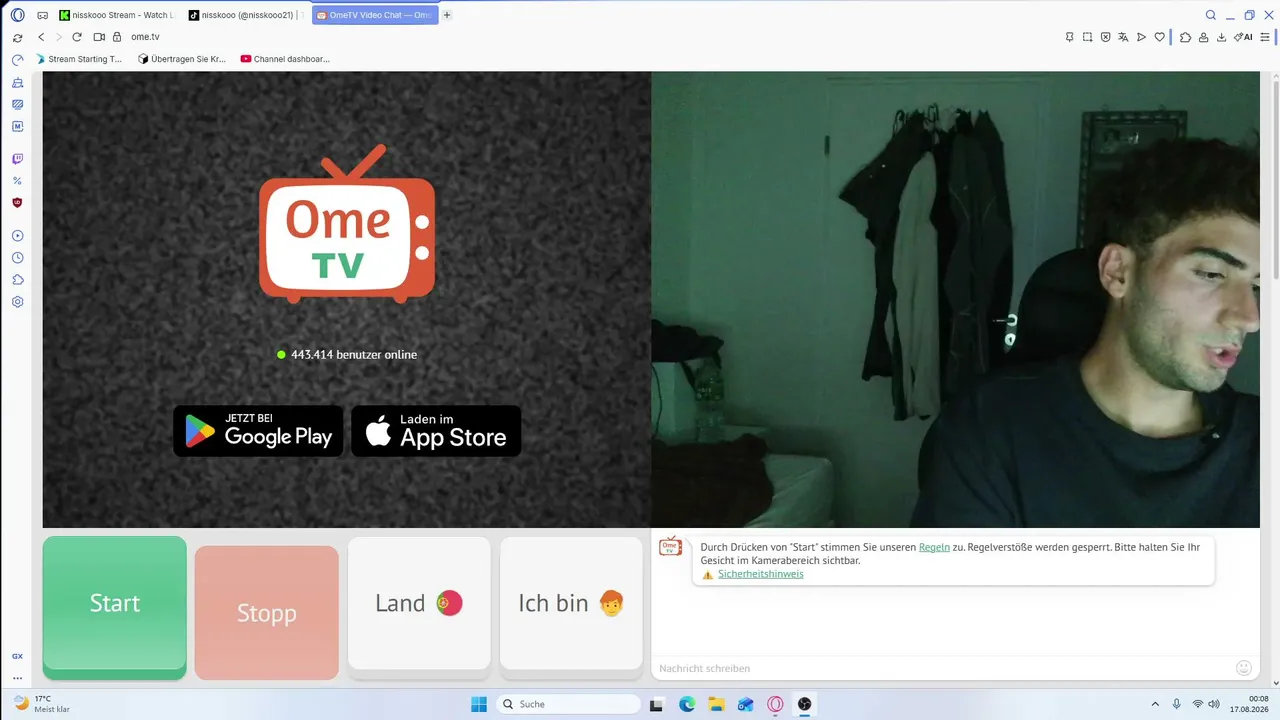Viewport: 1280px width, 720px height.
Task: Open Übertragen Sie Kr... bookmark
Action: pyautogui.click(x=182, y=59)
